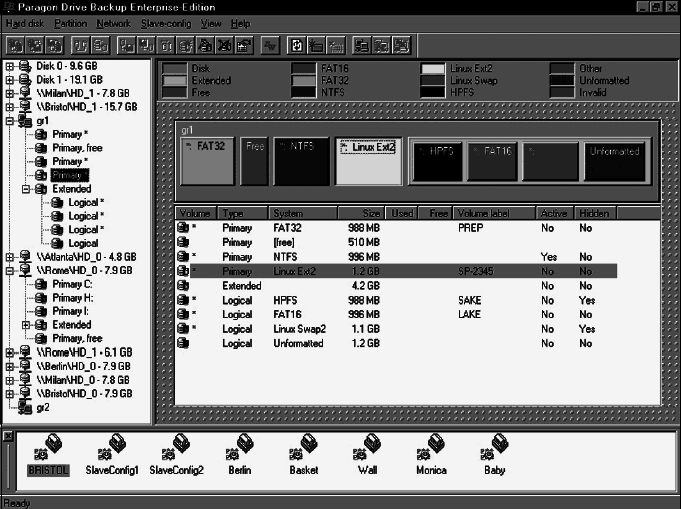
Task: Click the Volume label column header
Action: click(x=493, y=213)
